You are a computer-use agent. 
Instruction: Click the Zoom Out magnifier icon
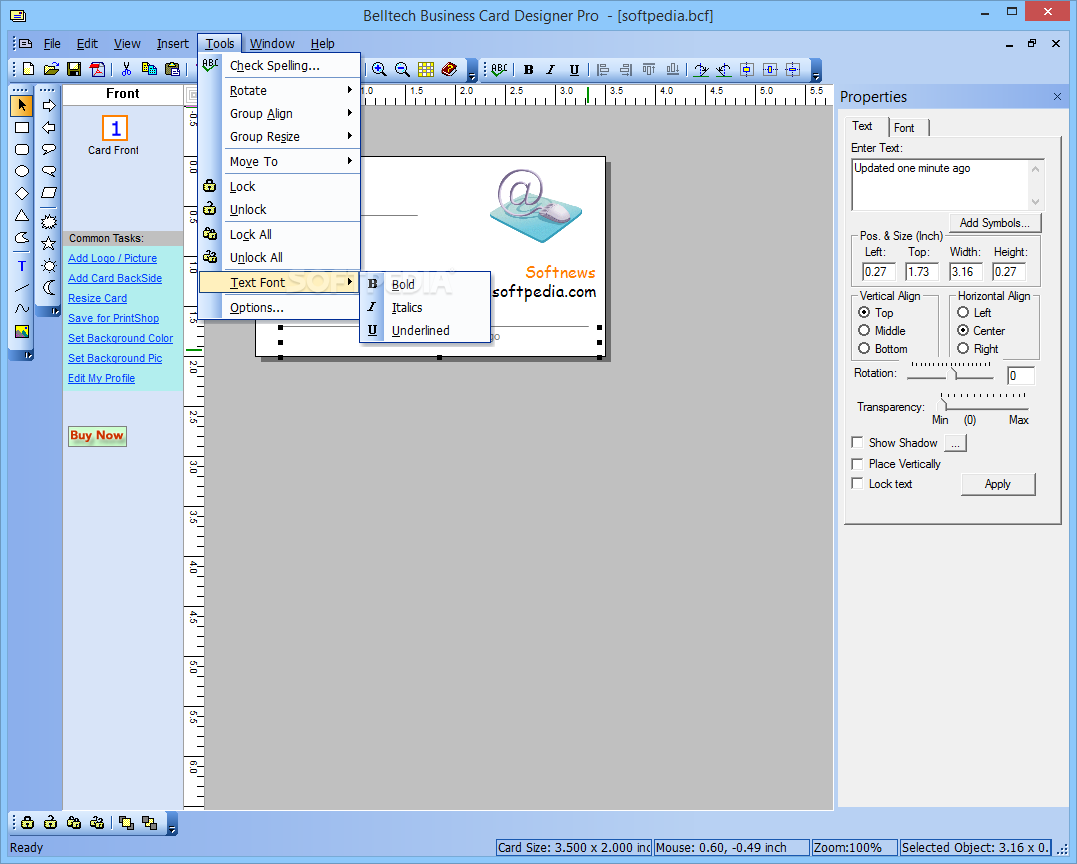(403, 69)
